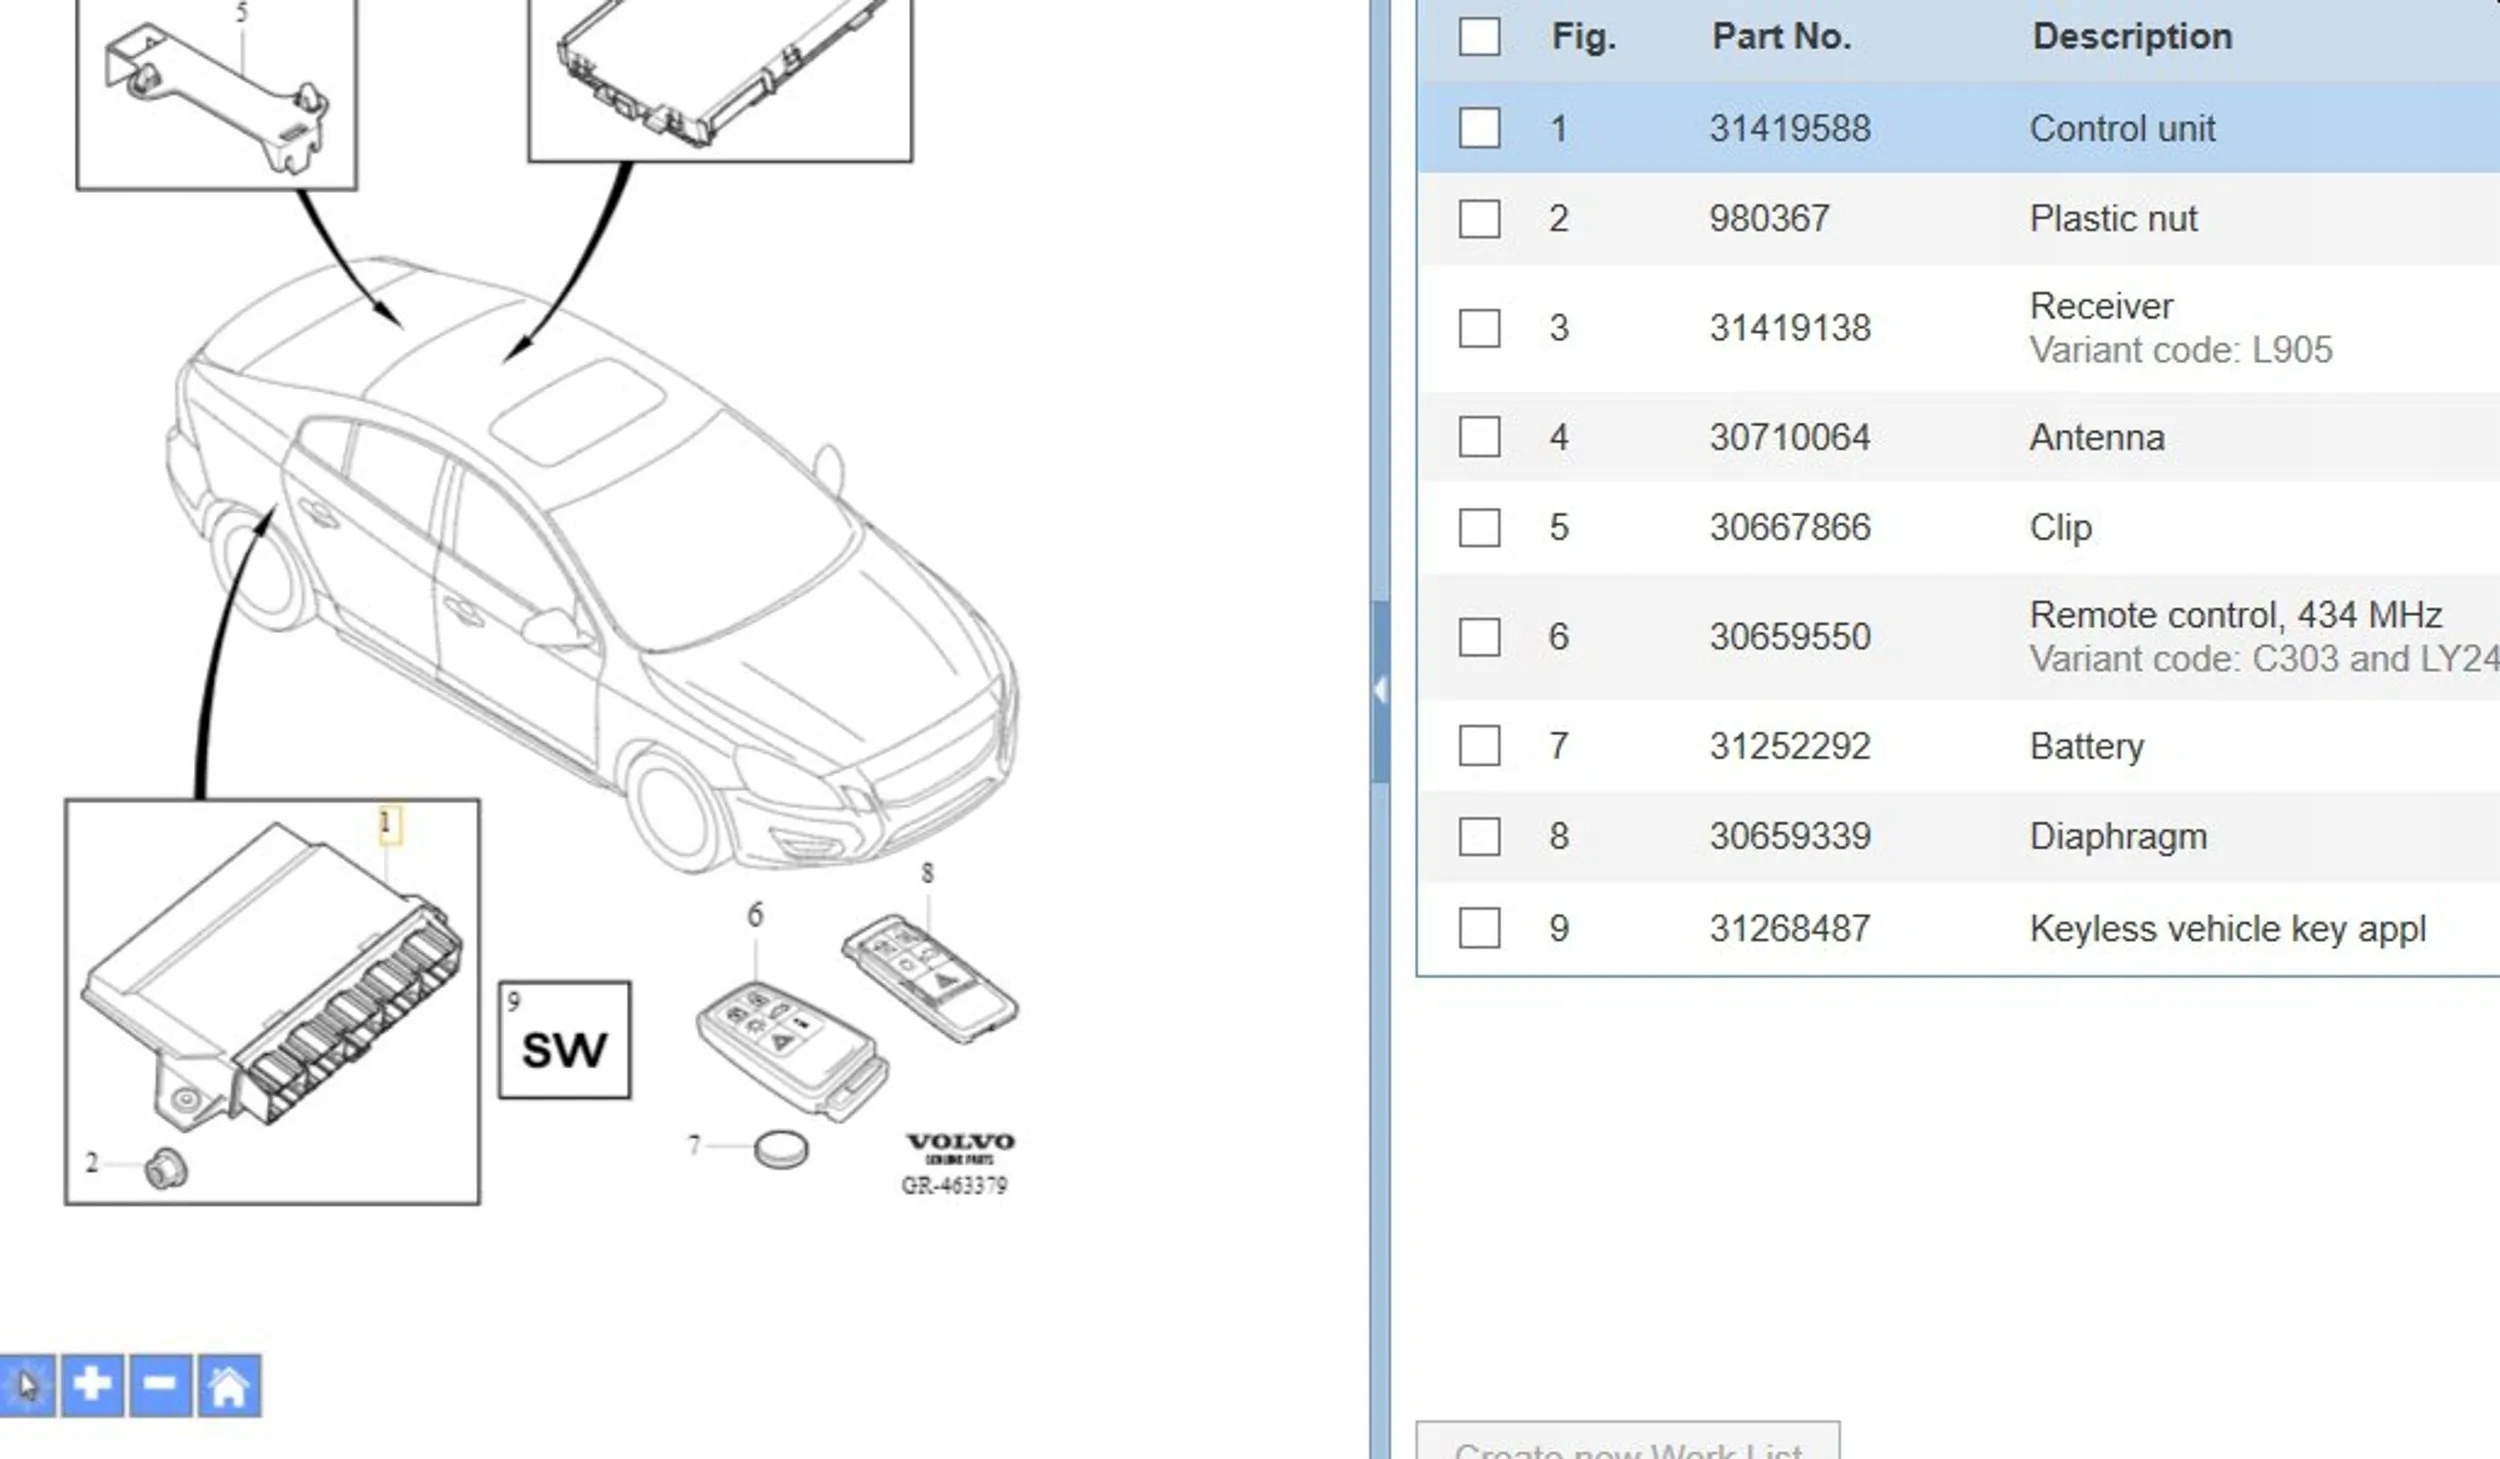Click the Description column header
2500x1459 pixels.
pos(2132,37)
